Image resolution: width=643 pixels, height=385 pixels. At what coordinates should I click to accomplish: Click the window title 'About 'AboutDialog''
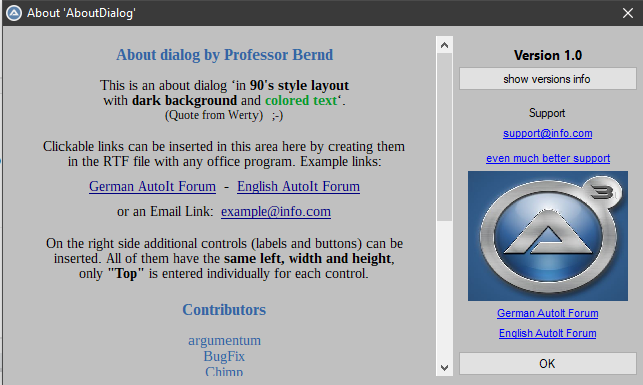(81, 13)
